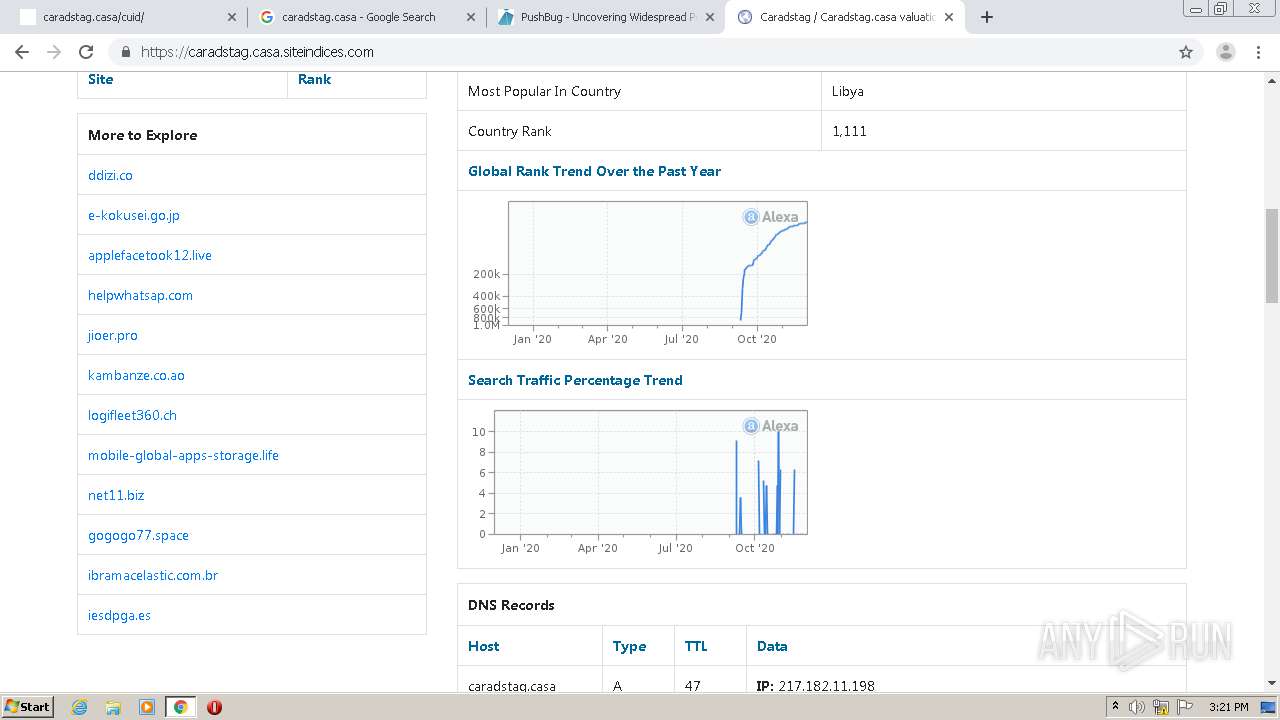Click the scrollbar down arrow
This screenshot has height=720, width=1280.
pyautogui.click(x=1272, y=684)
